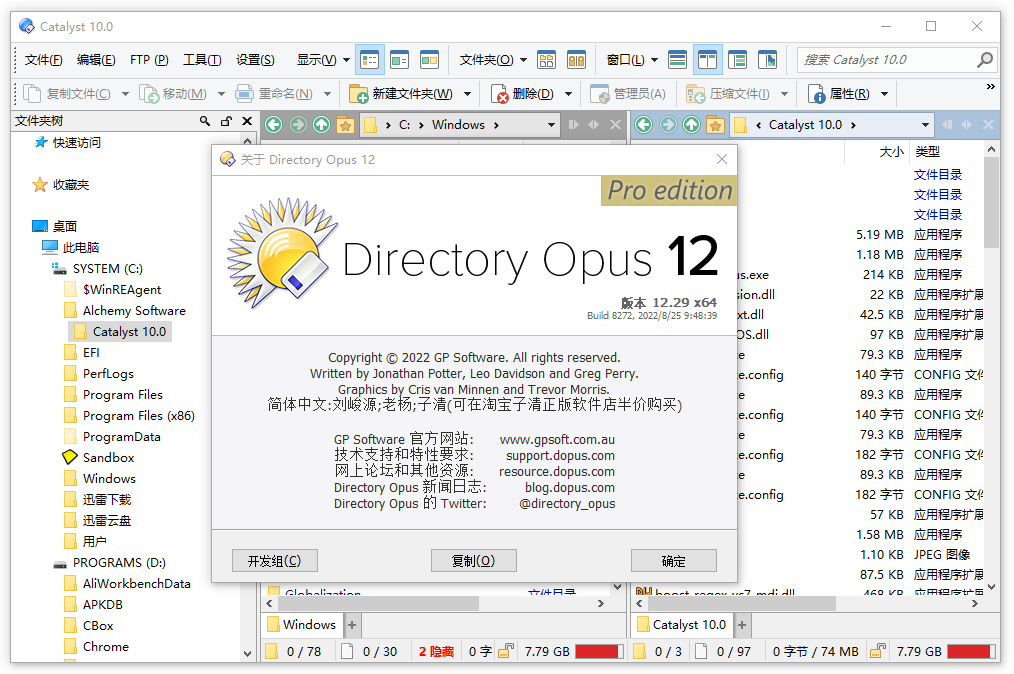Click Properties toolbar button
The width and height of the screenshot is (1014, 674).
(839, 94)
